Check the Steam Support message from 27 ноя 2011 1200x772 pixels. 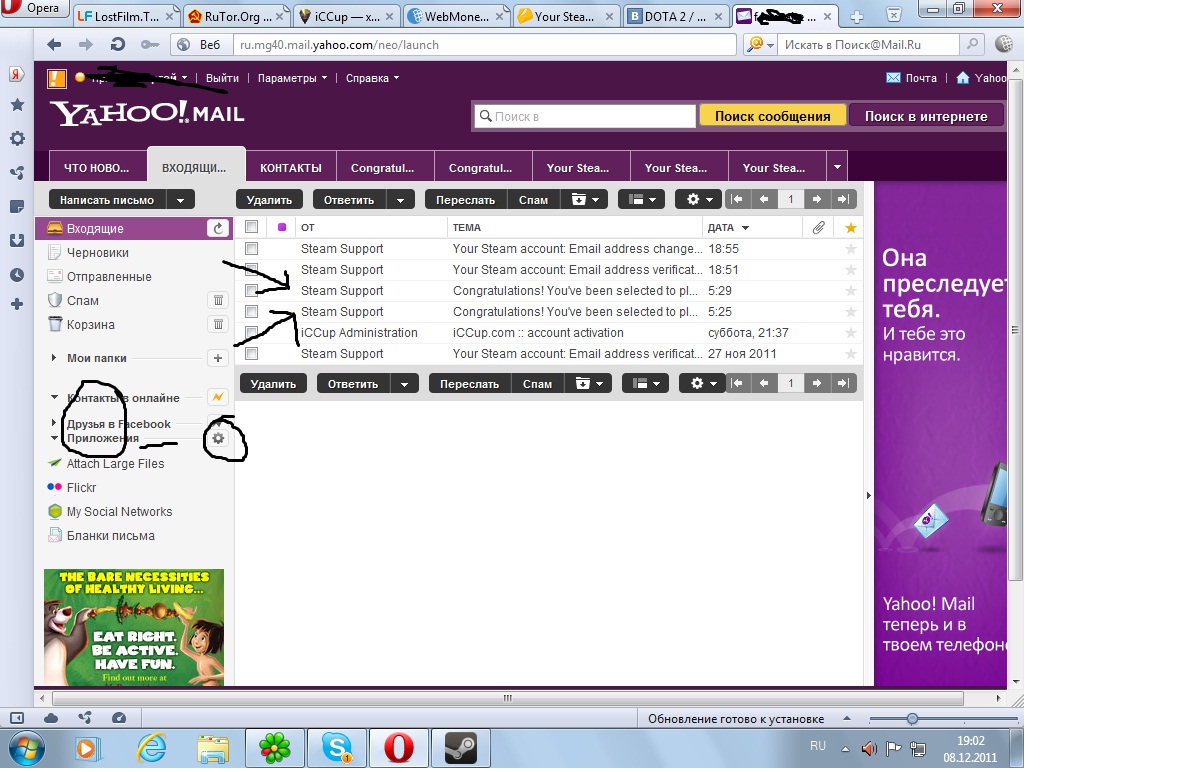click(x=252, y=353)
